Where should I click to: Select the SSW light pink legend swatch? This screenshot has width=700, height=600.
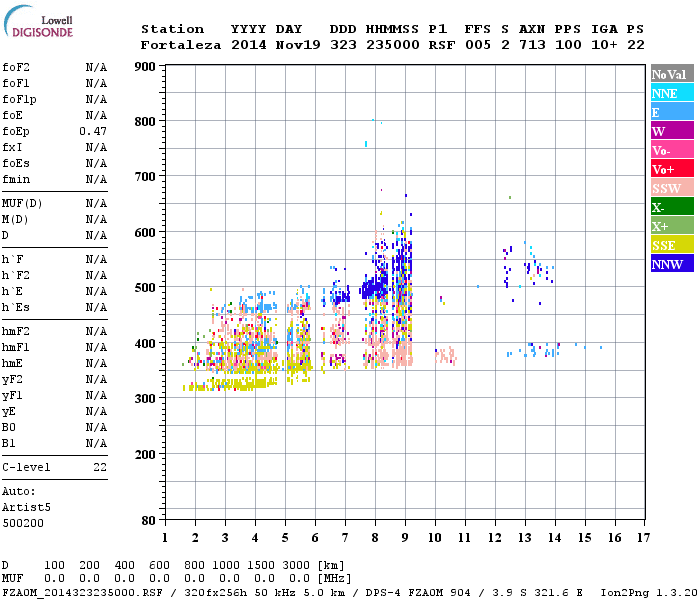point(672,188)
